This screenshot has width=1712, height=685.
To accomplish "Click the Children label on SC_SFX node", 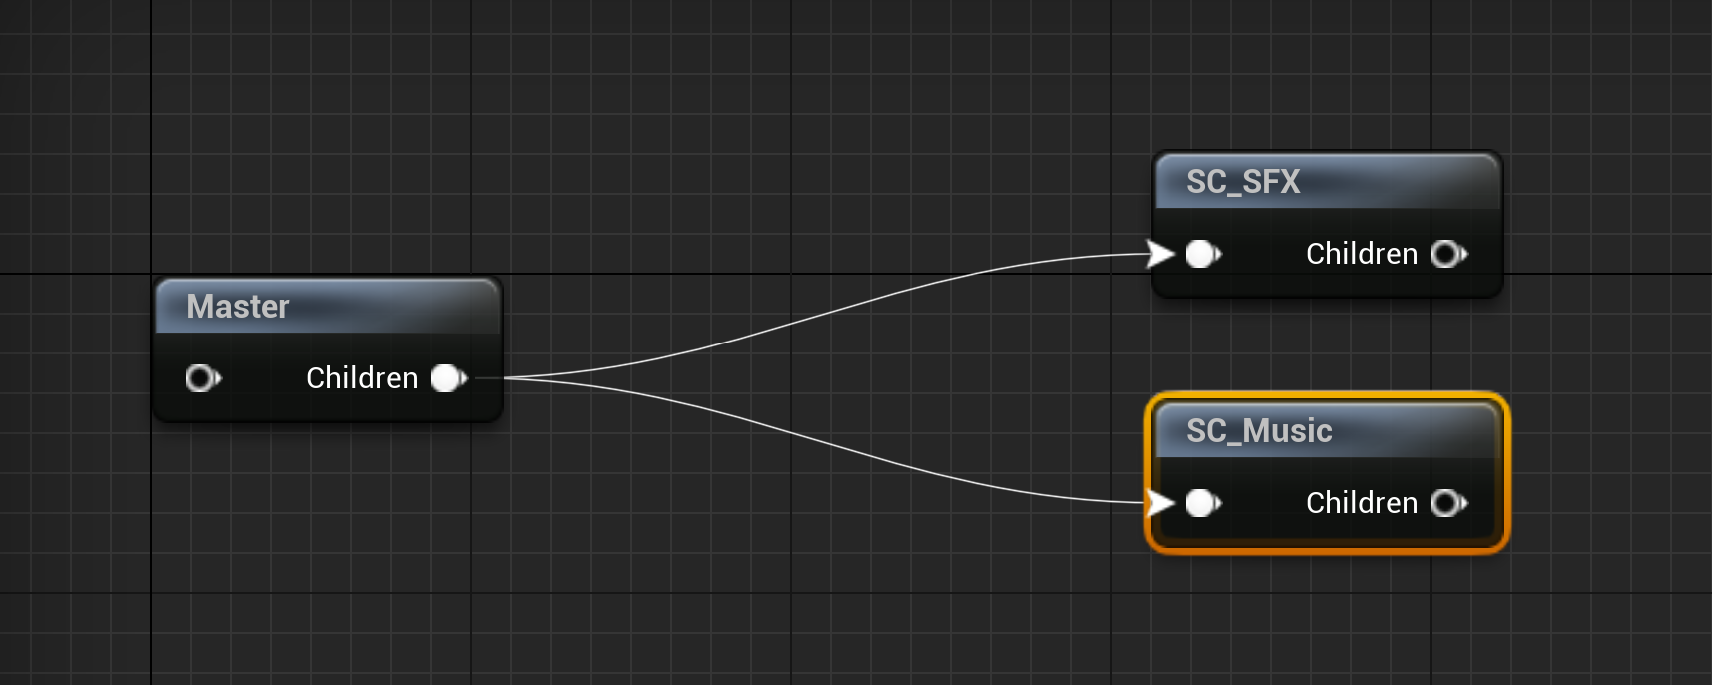I will (1362, 254).
